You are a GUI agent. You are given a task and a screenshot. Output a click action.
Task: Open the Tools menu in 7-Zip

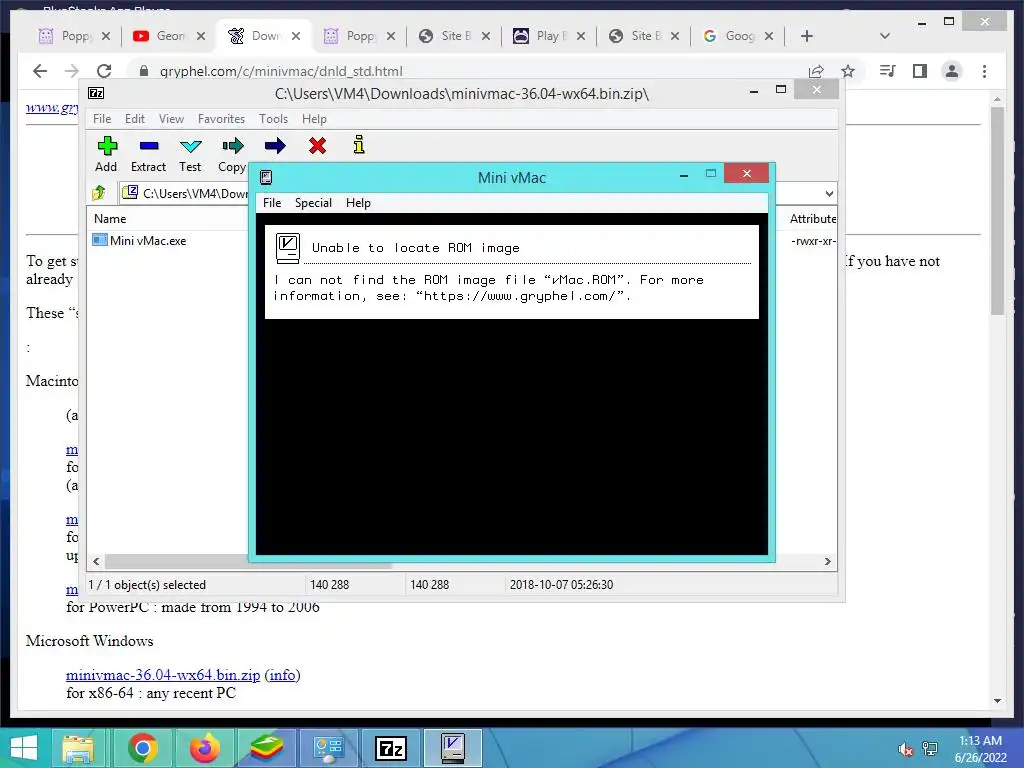coord(273,119)
